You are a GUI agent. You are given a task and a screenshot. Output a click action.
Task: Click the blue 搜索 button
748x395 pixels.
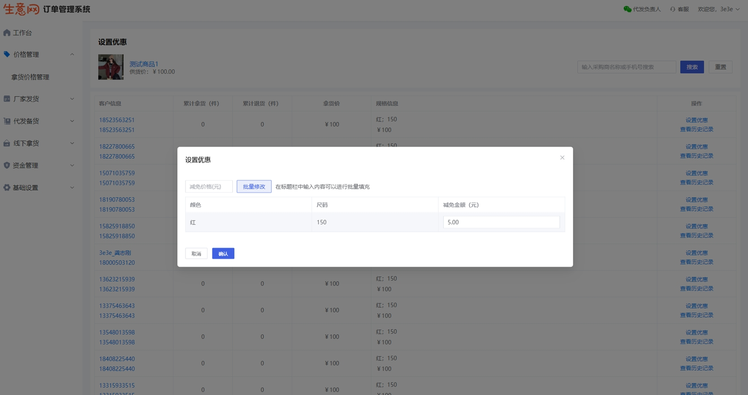pyautogui.click(x=692, y=67)
